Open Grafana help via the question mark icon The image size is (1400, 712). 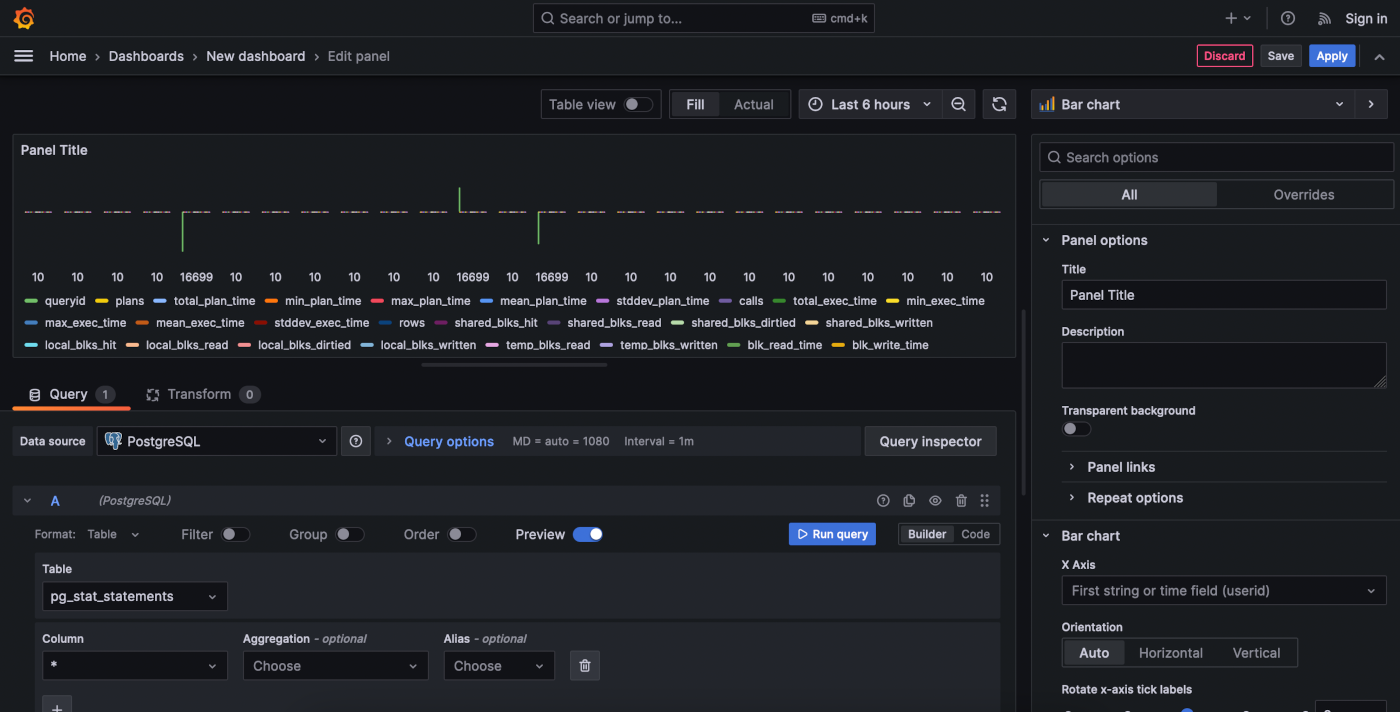[1287, 18]
